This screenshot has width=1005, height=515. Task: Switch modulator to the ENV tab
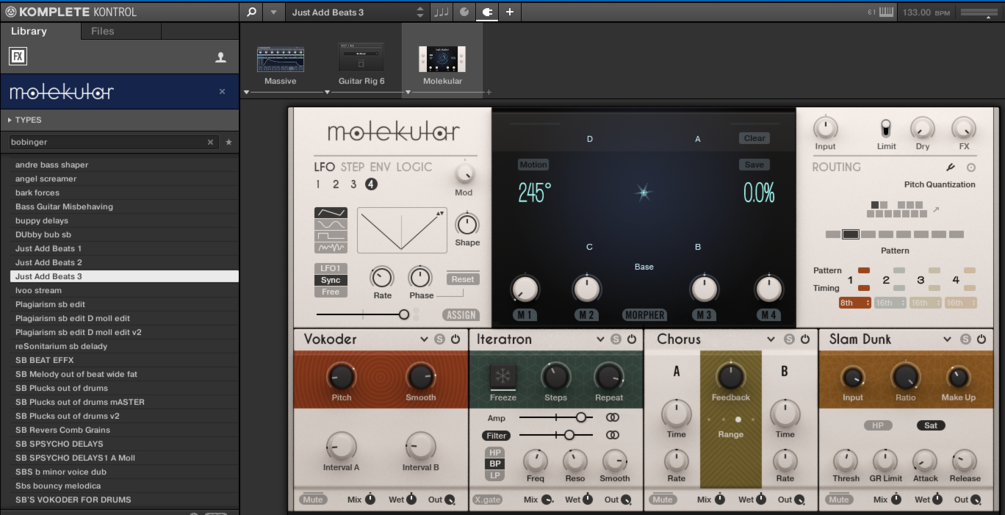(380, 167)
